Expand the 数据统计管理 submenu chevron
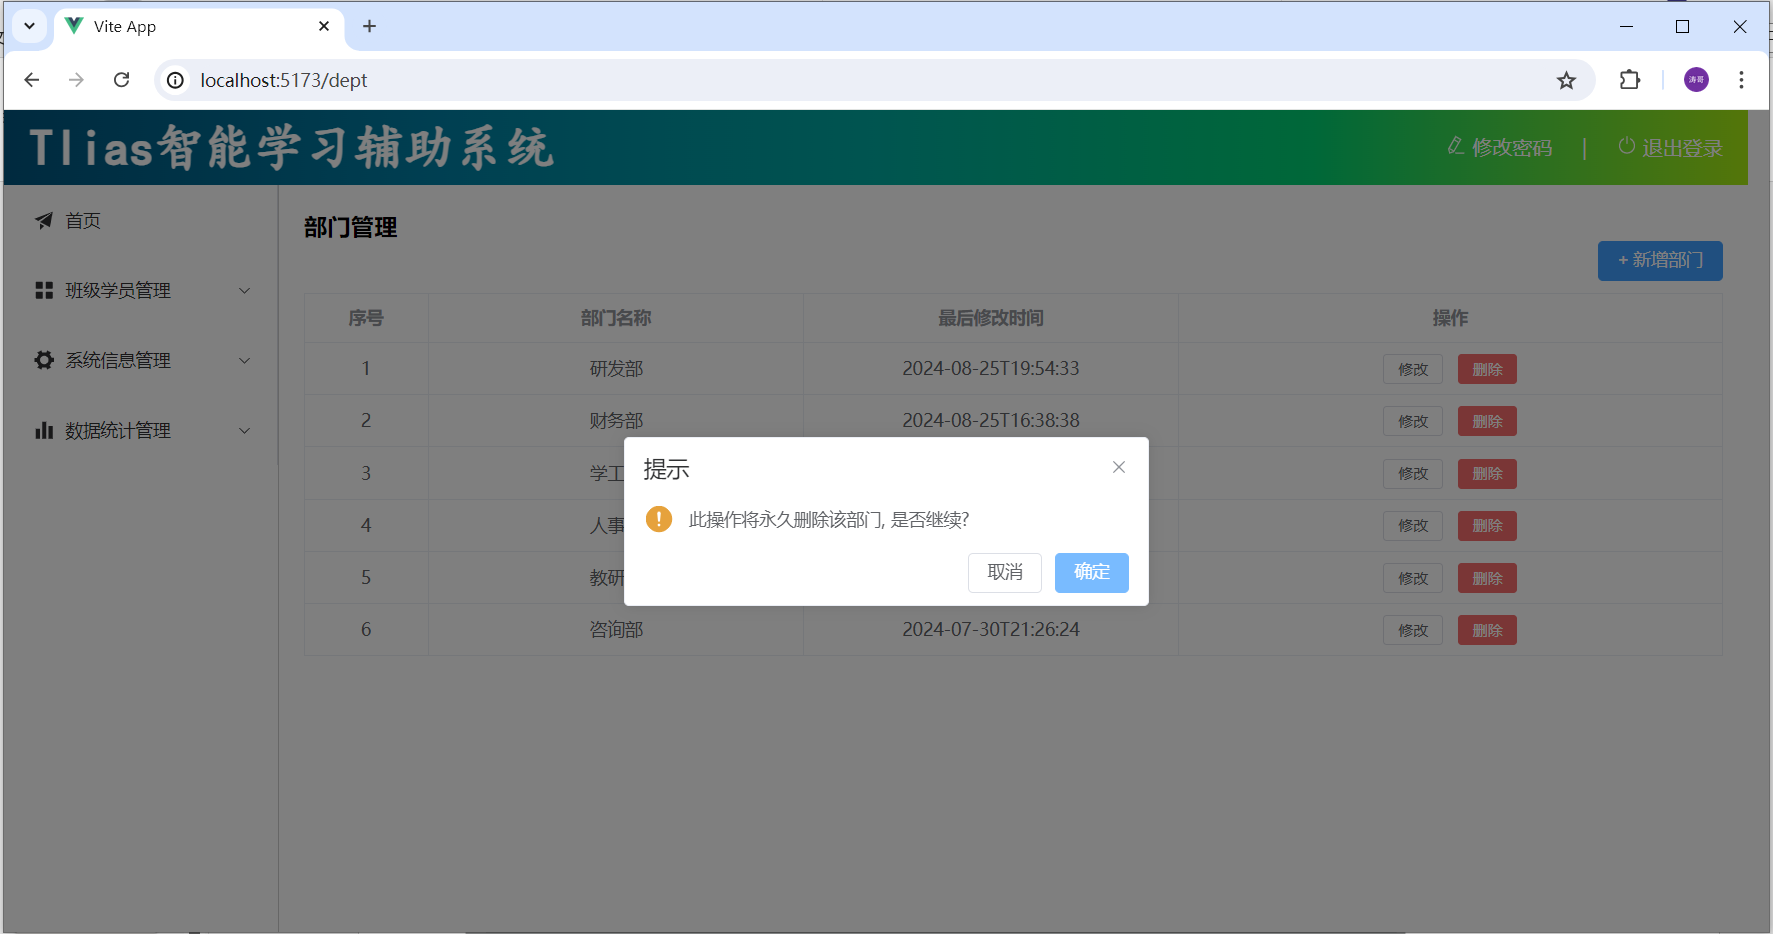Screen dimensions: 1773x934 pyautogui.click(x=244, y=430)
